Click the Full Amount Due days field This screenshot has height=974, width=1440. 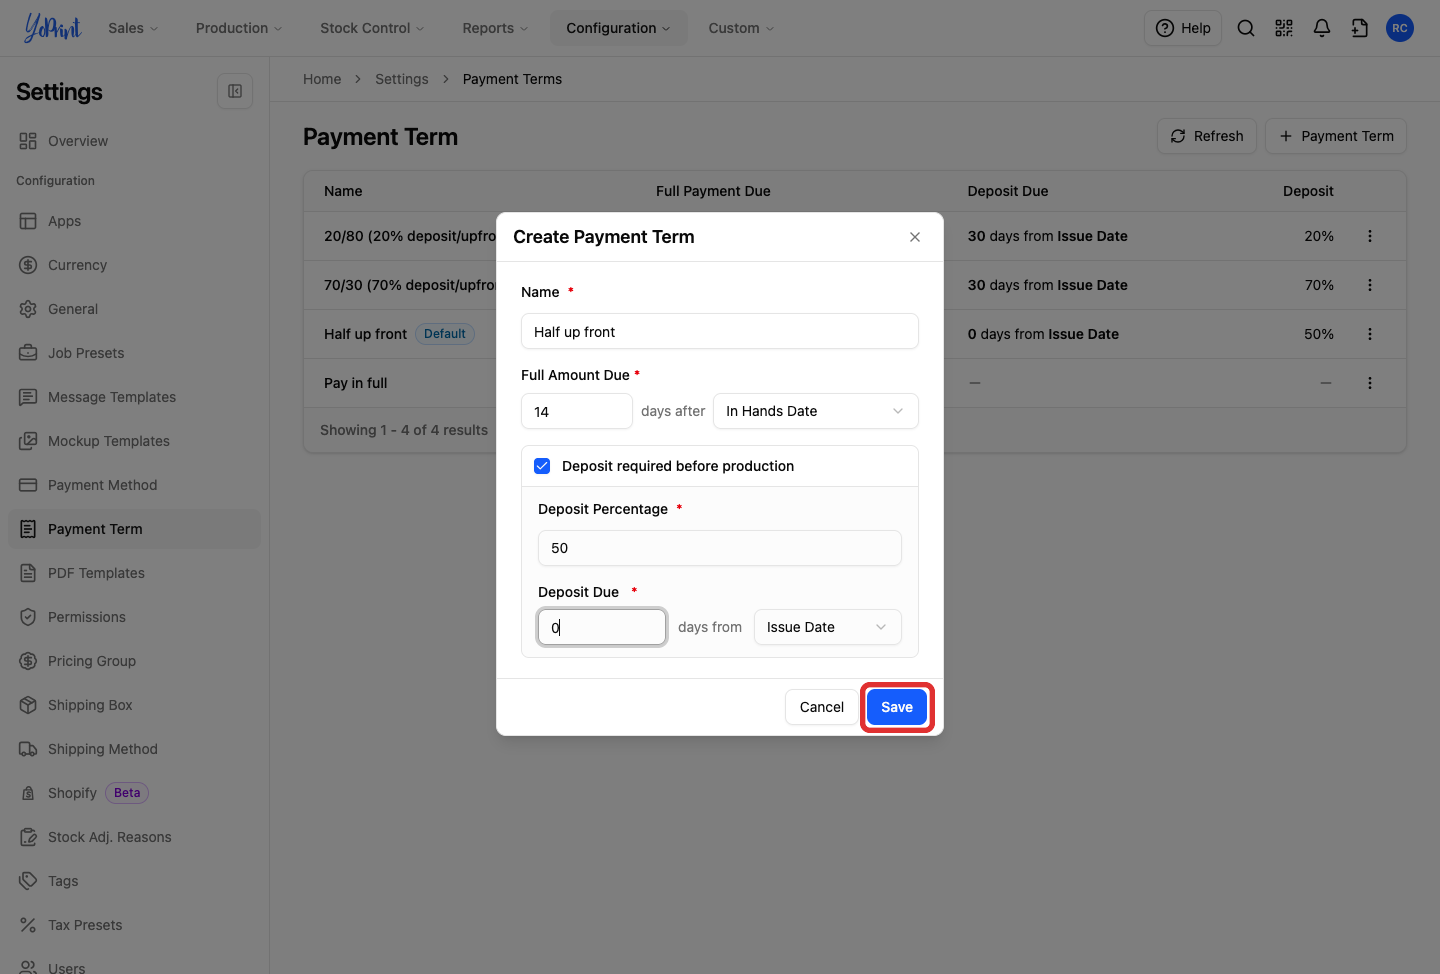[x=577, y=411]
